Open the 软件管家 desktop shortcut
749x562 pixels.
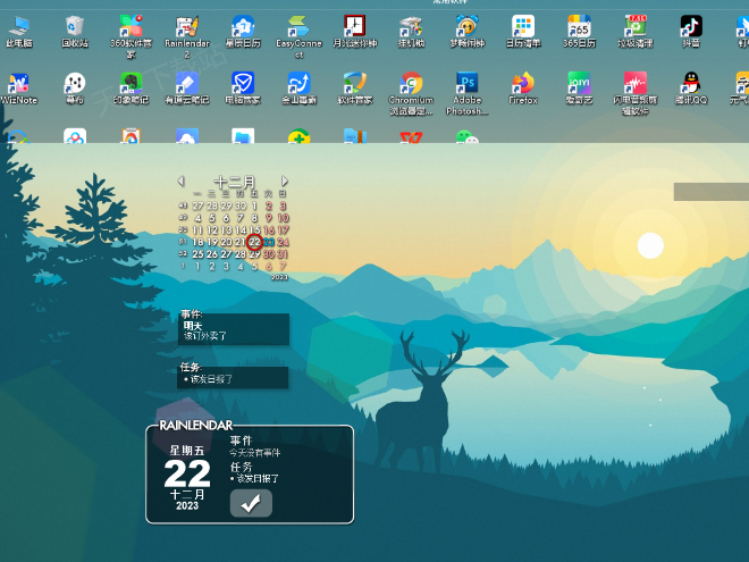[355, 88]
